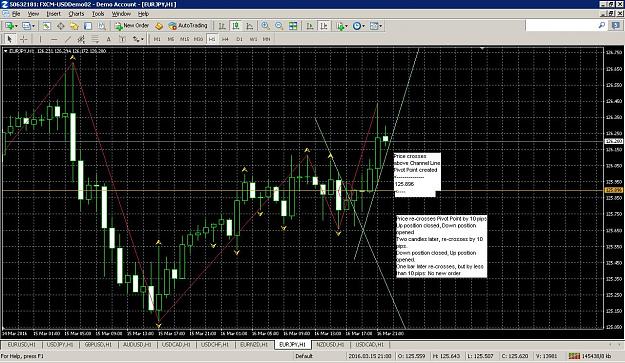Switch to the EURUSD,H1 chart tab
This screenshot has width=625, height=363.
tap(22, 344)
